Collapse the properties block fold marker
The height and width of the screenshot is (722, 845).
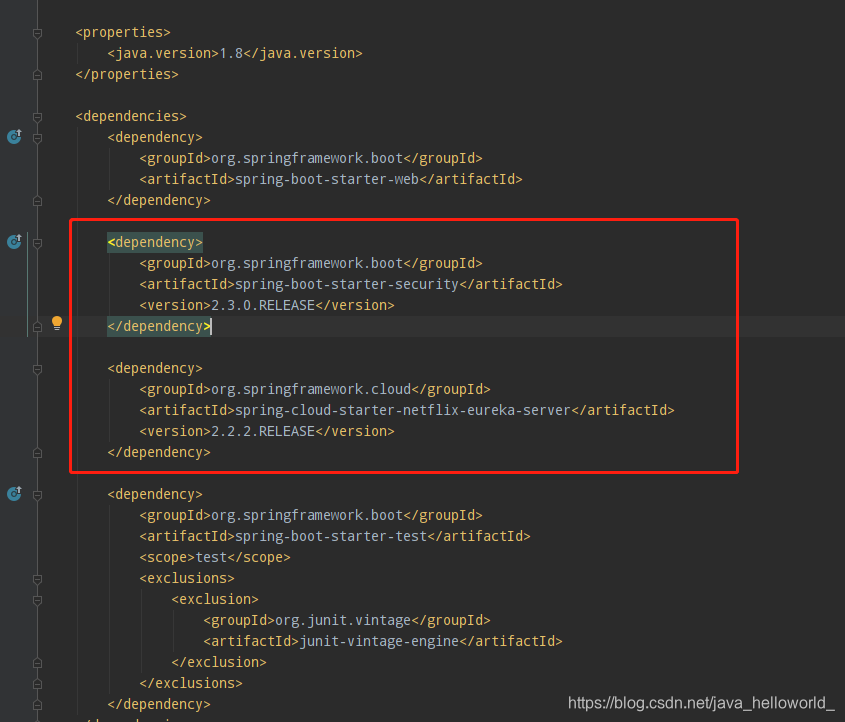point(37,33)
